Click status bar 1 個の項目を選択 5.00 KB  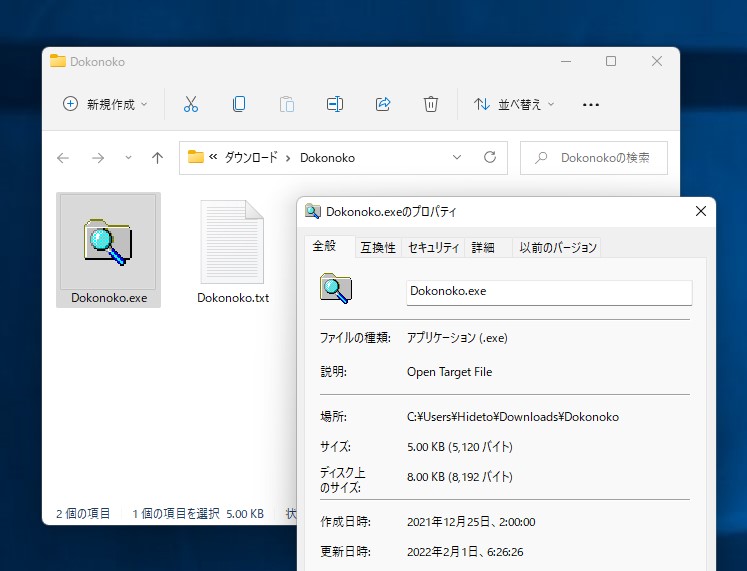pos(198,514)
